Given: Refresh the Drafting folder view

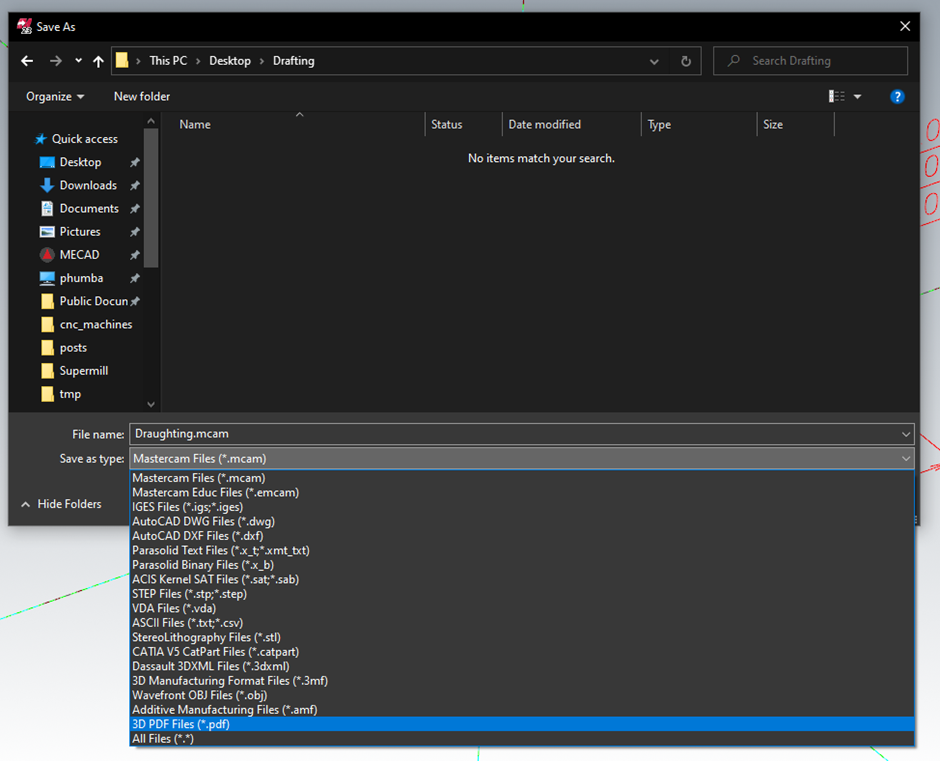Looking at the screenshot, I should 686,61.
